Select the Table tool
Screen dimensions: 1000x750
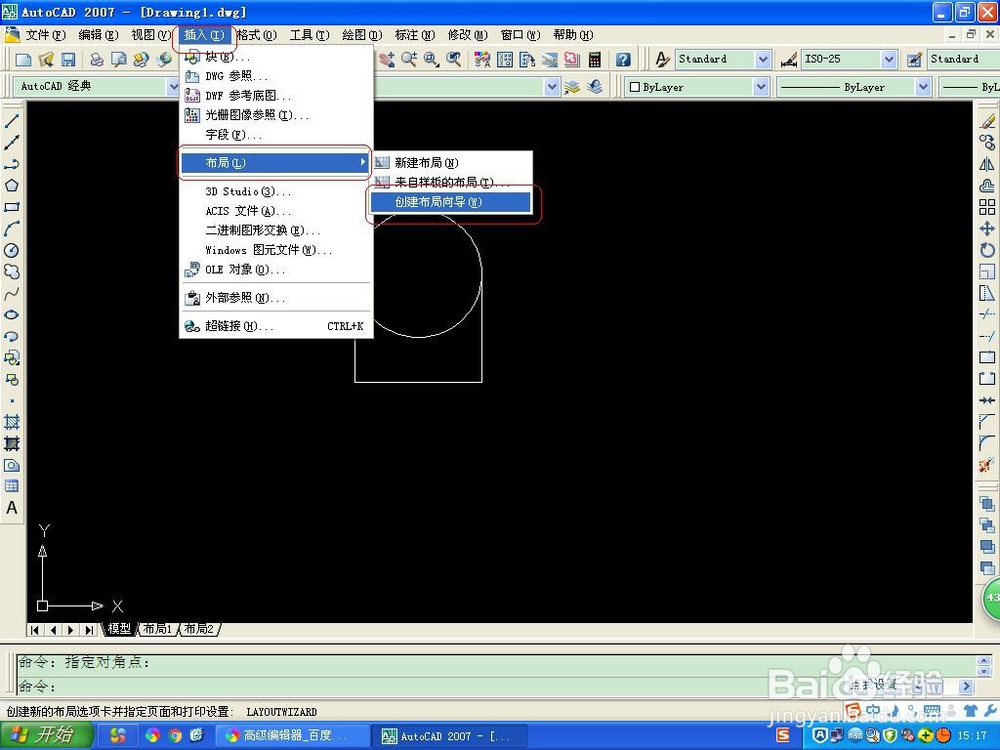11,487
